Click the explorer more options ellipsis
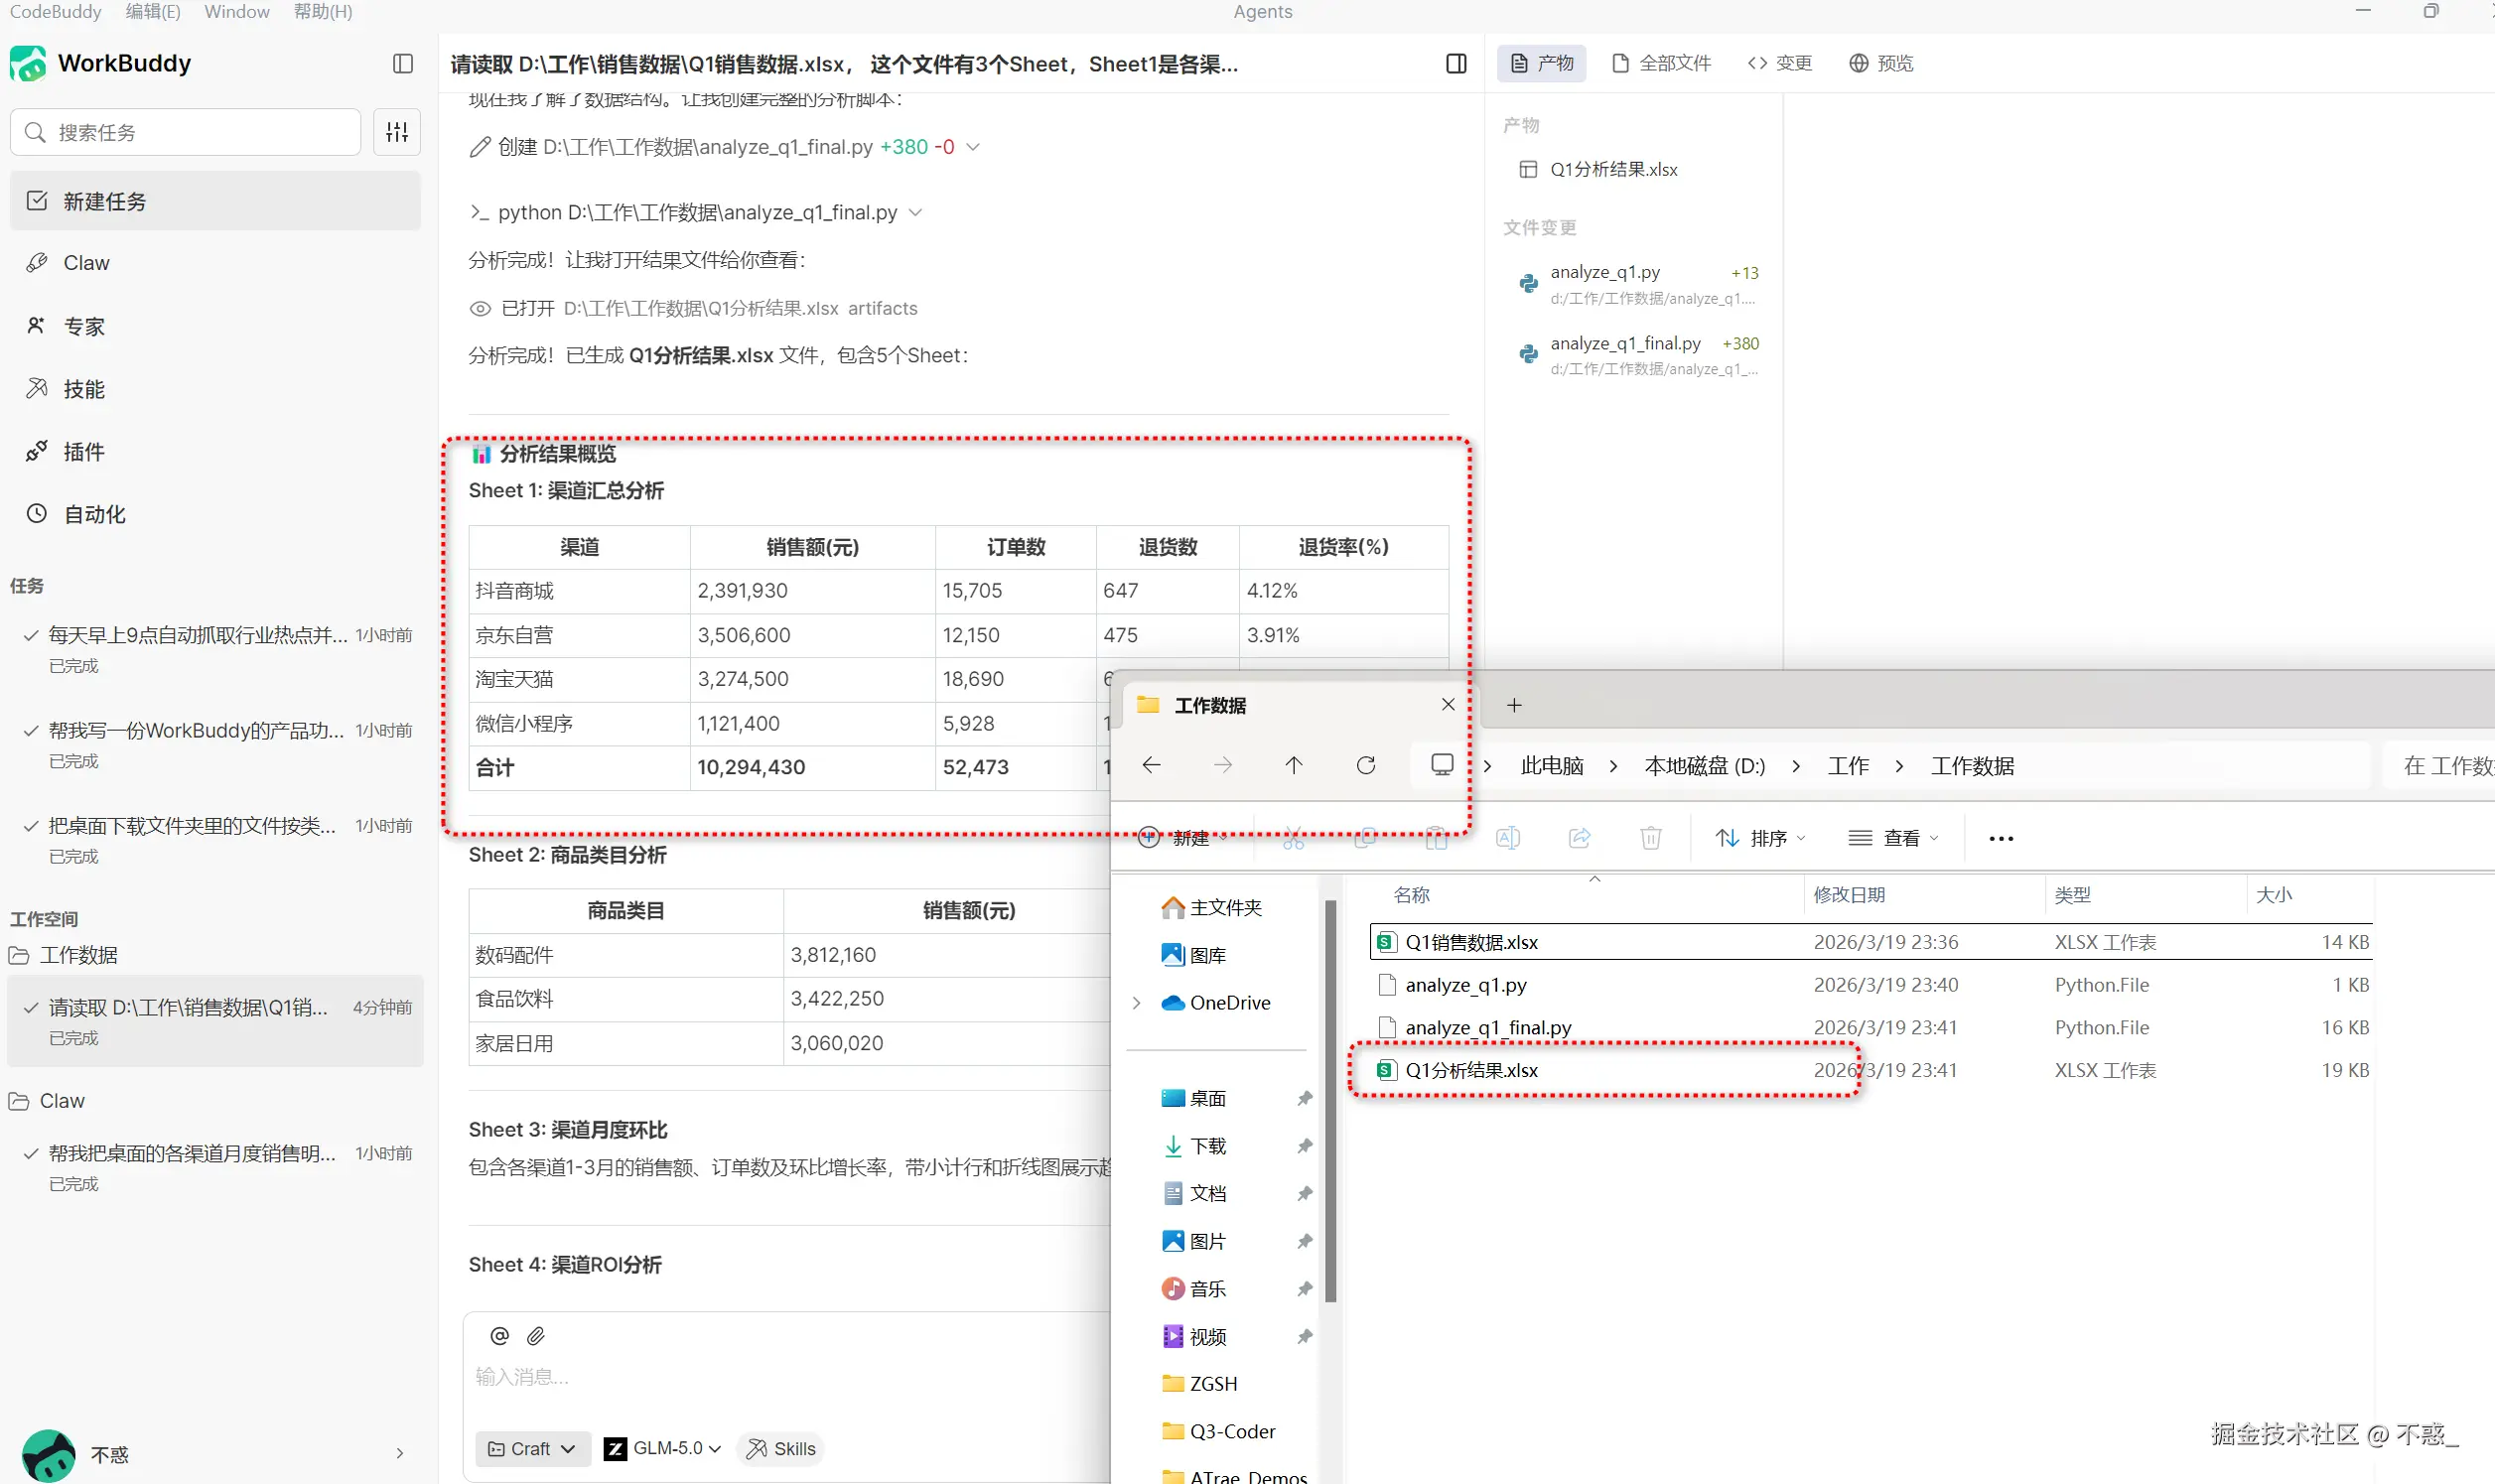Viewport: 2495px width, 1484px height. [2001, 838]
